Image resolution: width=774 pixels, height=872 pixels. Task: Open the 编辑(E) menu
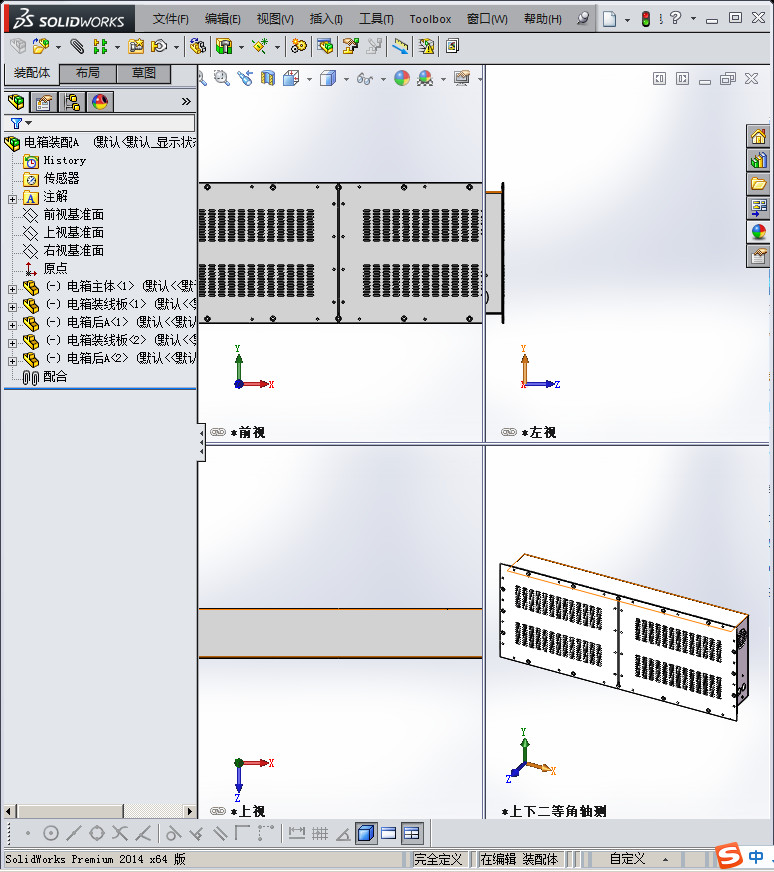pyautogui.click(x=222, y=19)
